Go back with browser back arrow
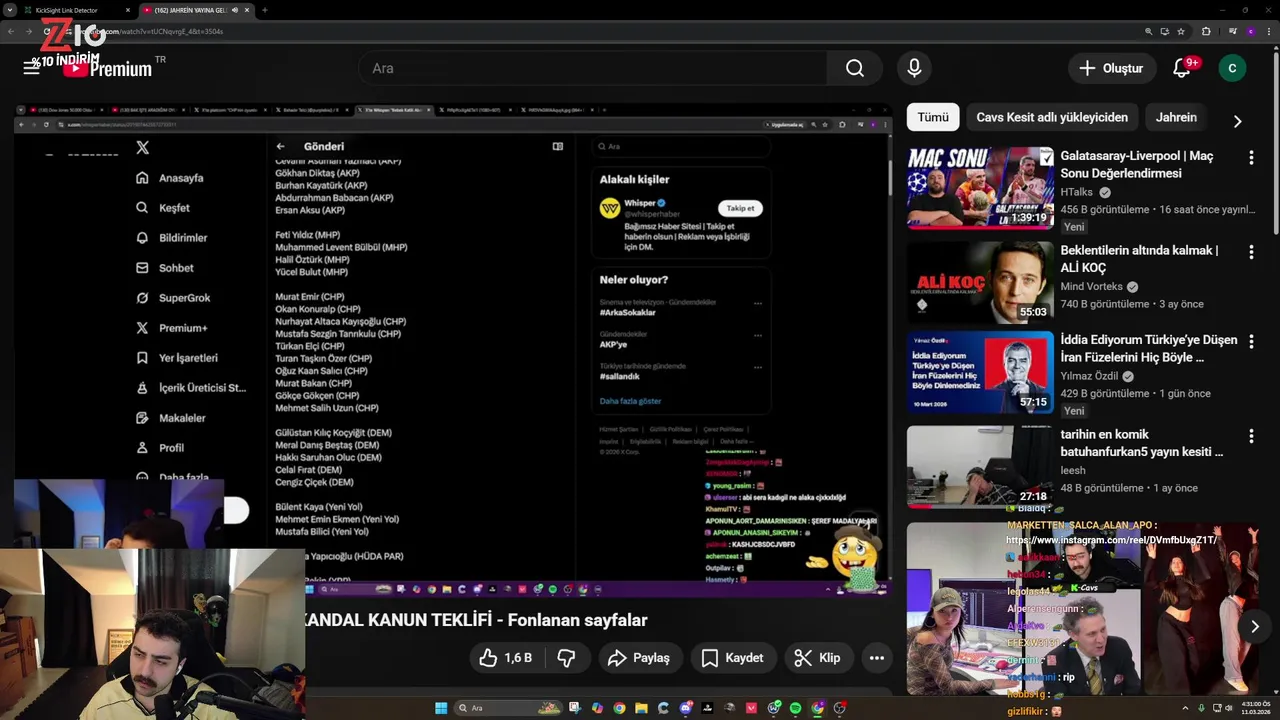1280x720 pixels. point(11,31)
